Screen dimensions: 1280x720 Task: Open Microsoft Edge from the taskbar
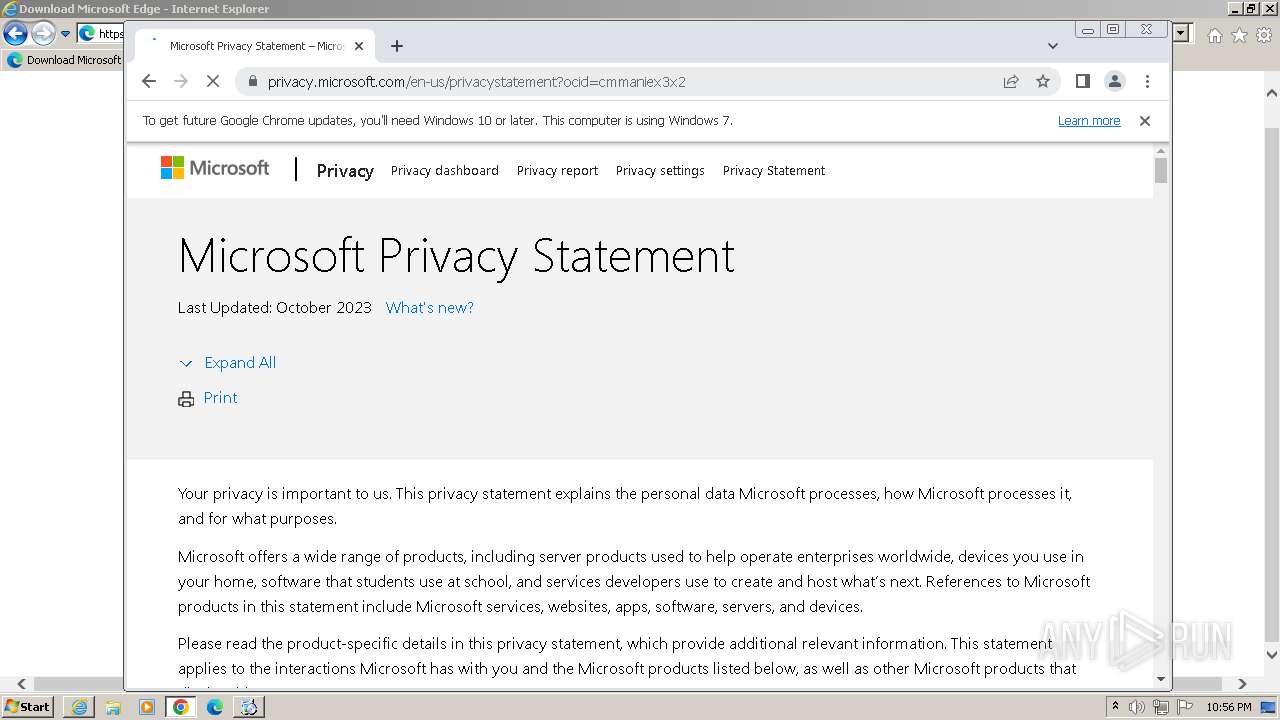click(215, 707)
